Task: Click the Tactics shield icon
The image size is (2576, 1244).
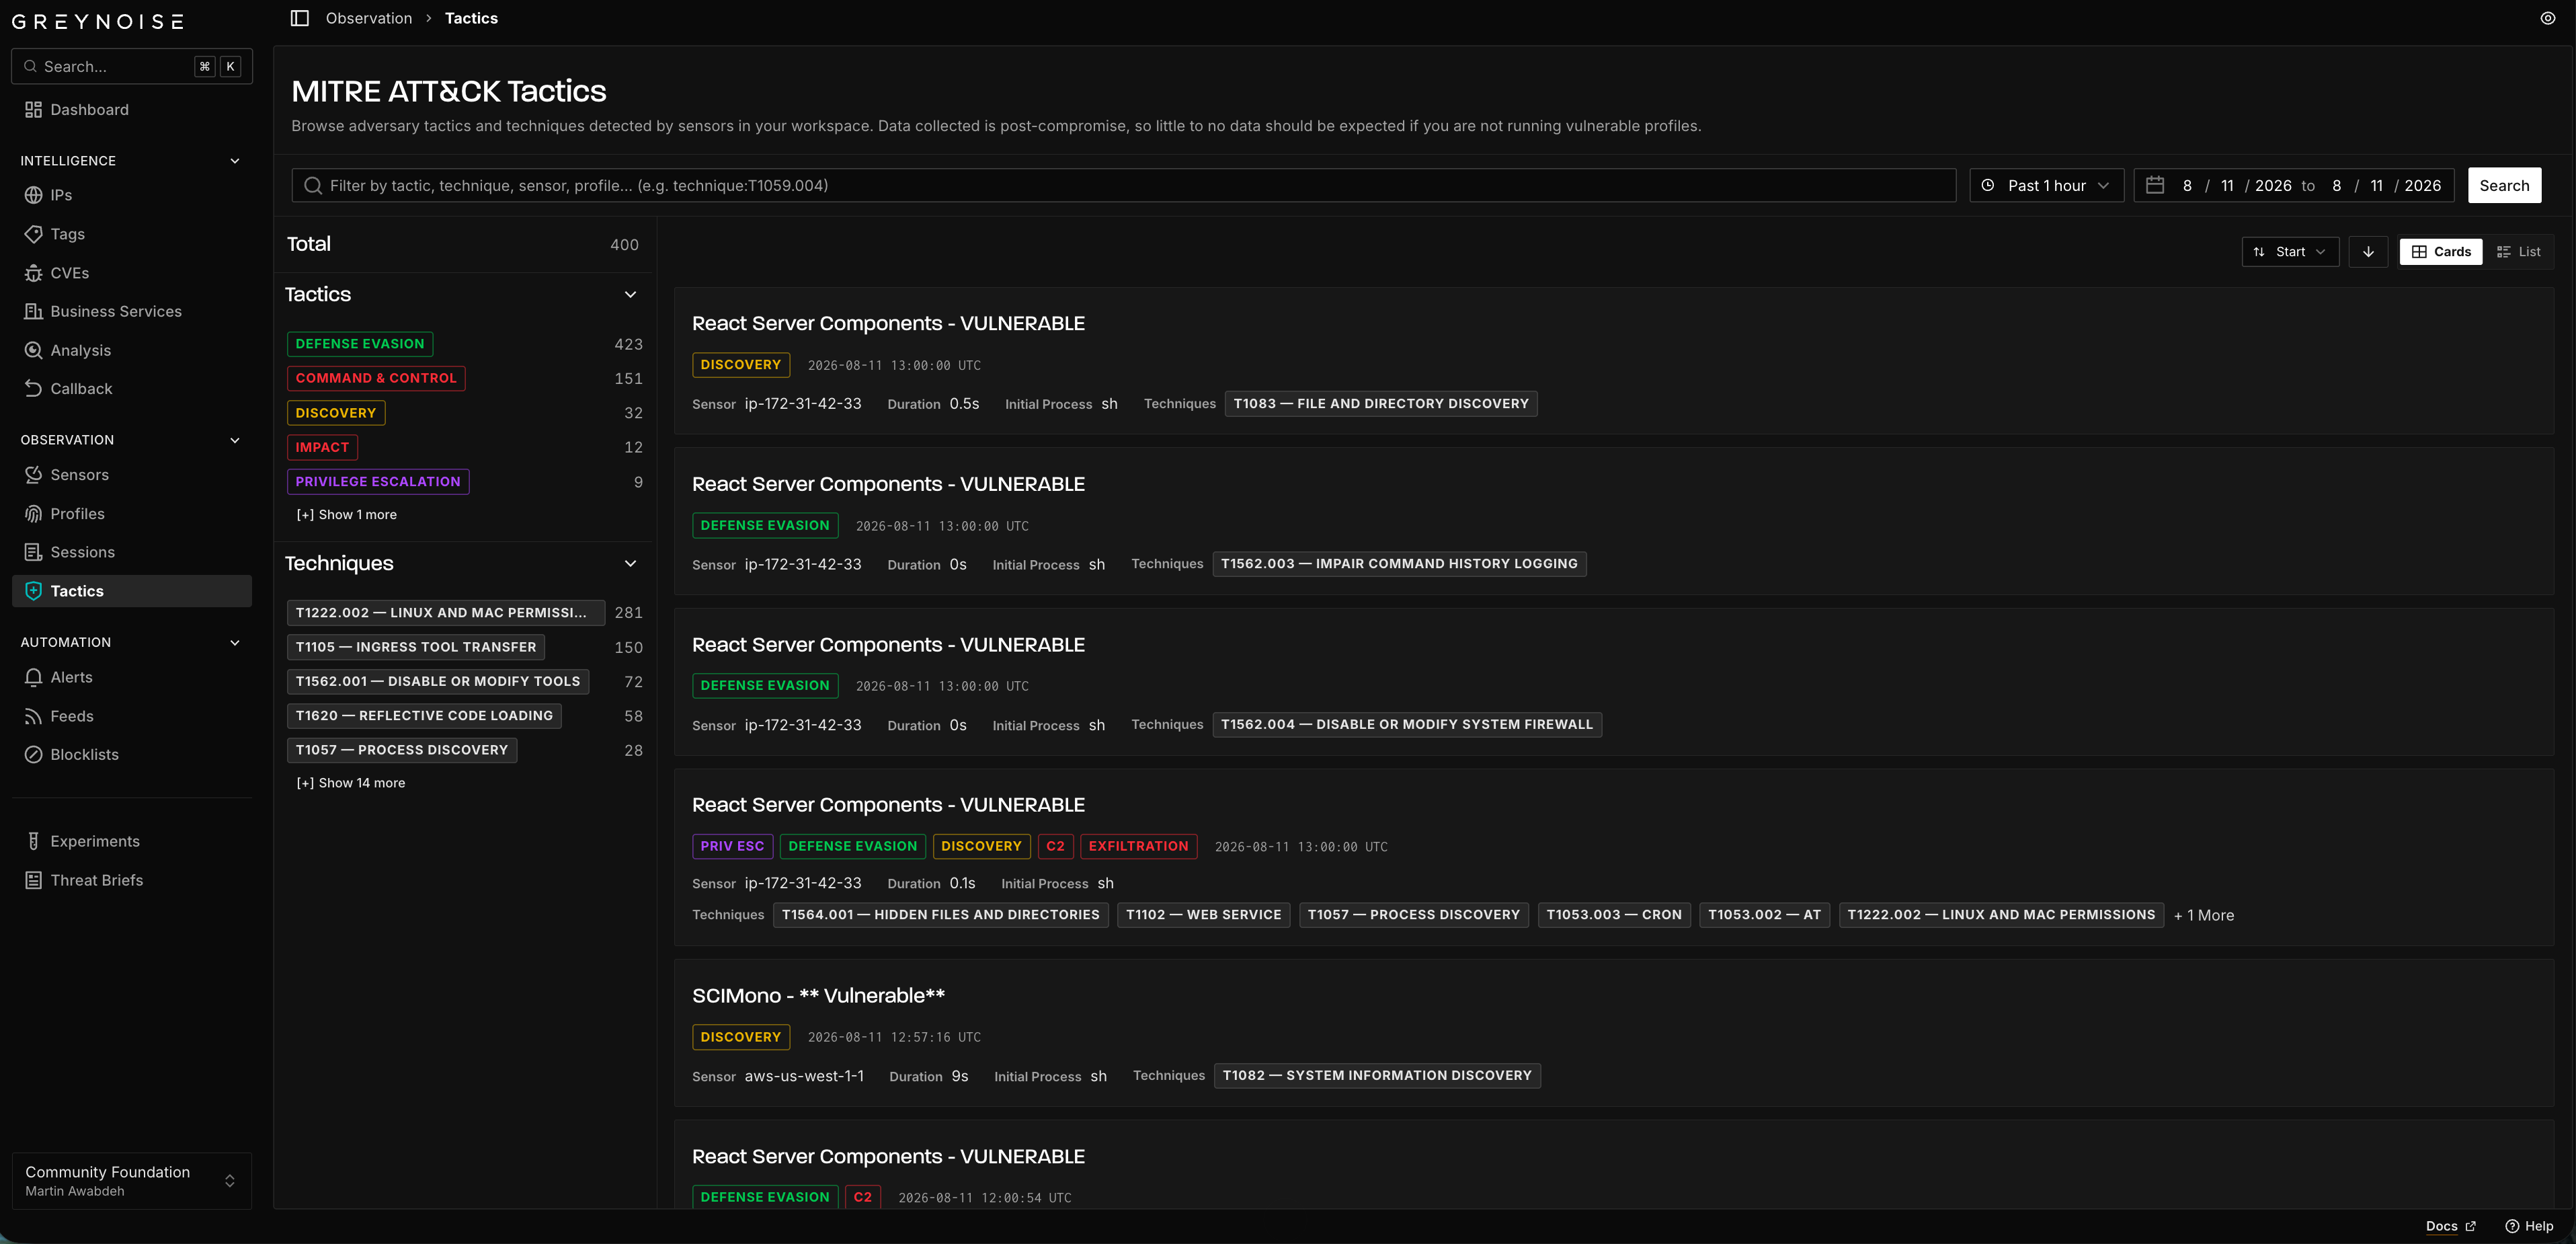Action: [x=33, y=591]
